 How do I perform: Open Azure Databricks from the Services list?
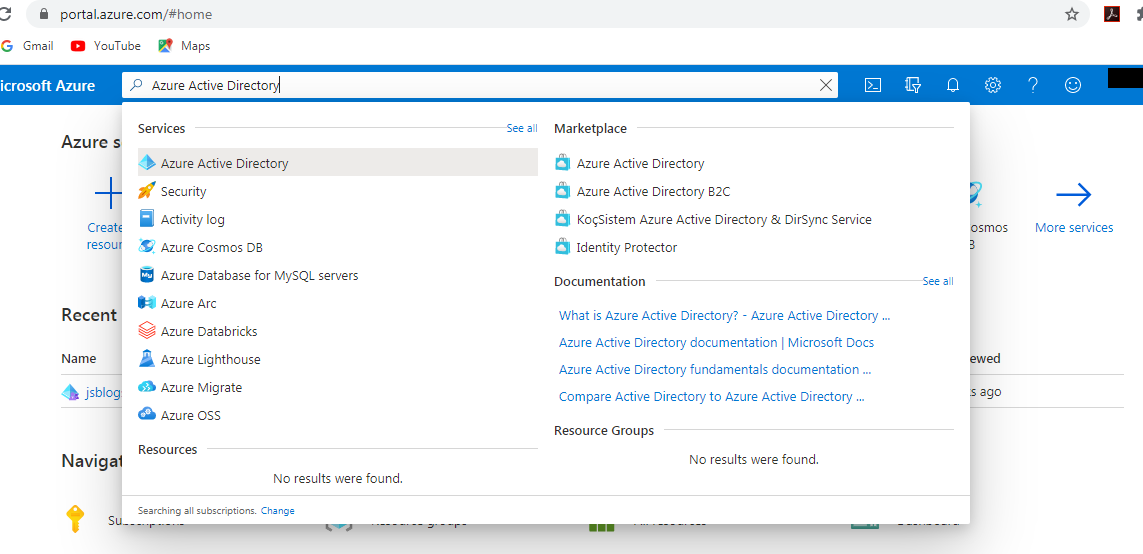[209, 331]
